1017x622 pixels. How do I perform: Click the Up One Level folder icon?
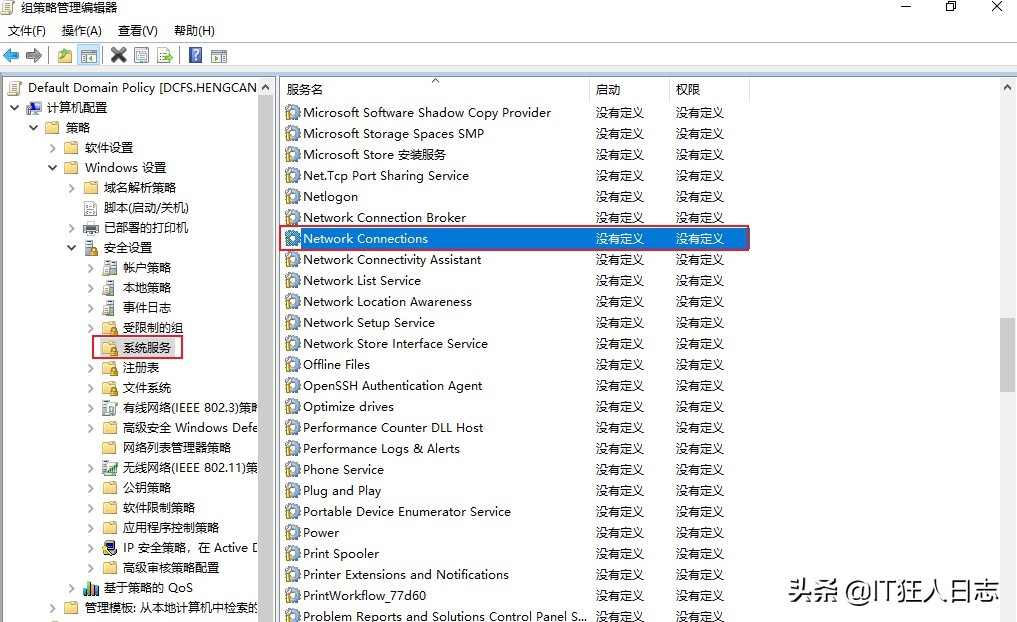point(65,56)
